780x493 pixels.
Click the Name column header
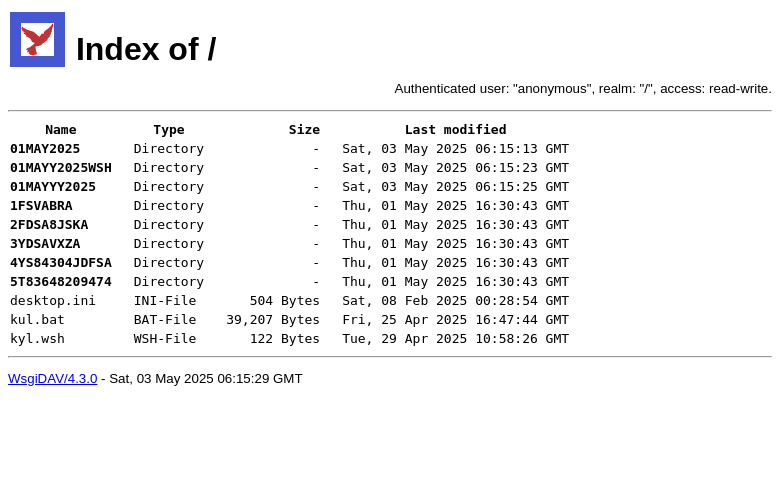point(61,130)
